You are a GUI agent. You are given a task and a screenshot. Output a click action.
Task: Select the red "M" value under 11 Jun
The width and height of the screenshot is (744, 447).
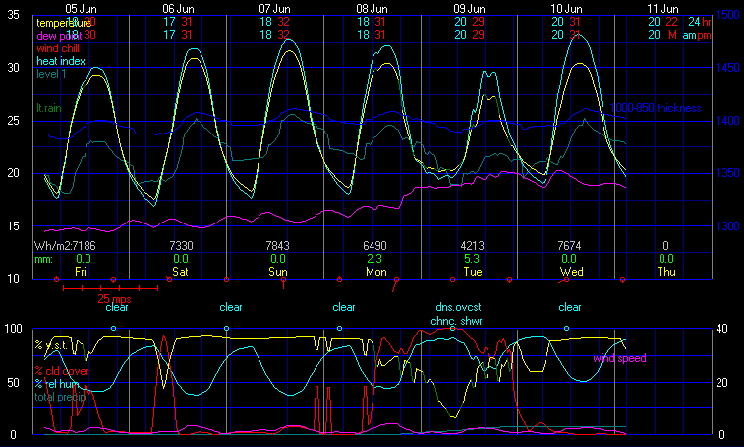coord(672,35)
